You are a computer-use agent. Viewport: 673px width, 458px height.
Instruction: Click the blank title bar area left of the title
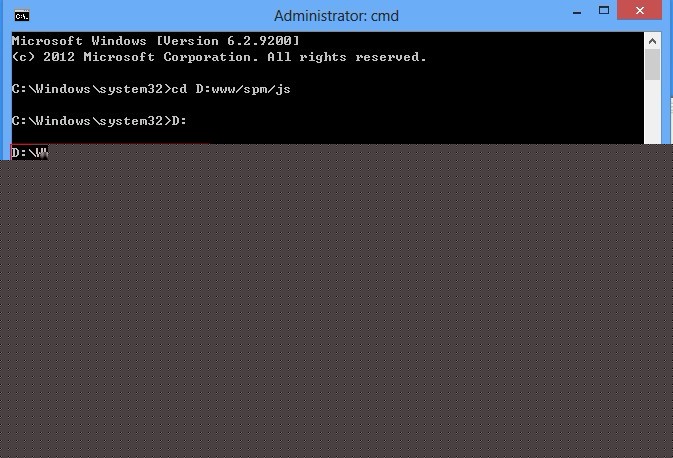click(150, 16)
